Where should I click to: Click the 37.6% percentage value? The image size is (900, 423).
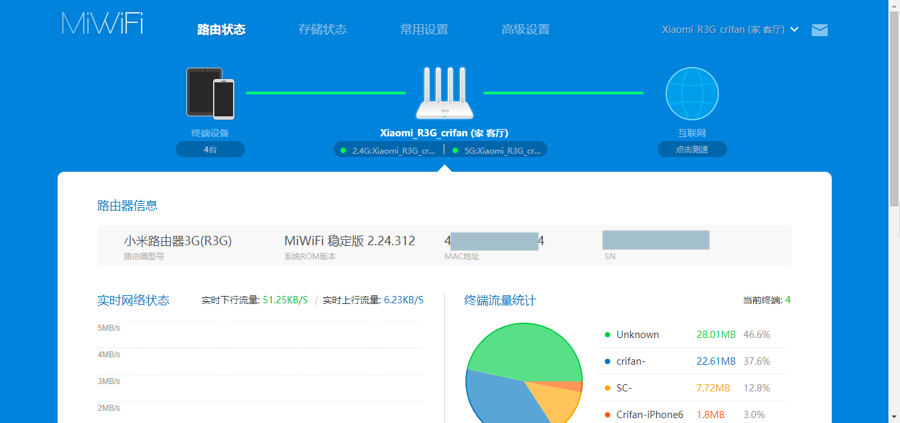[x=757, y=362]
